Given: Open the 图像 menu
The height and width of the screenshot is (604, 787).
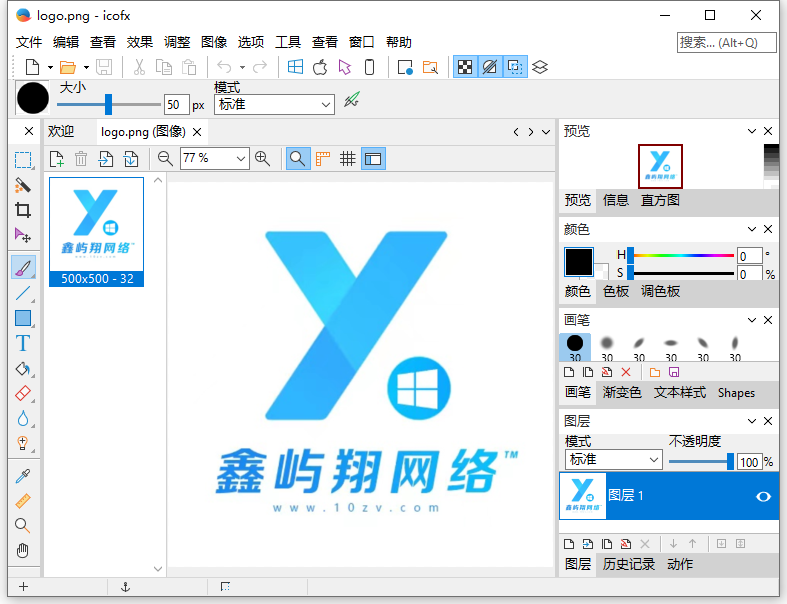Looking at the screenshot, I should pyautogui.click(x=214, y=42).
